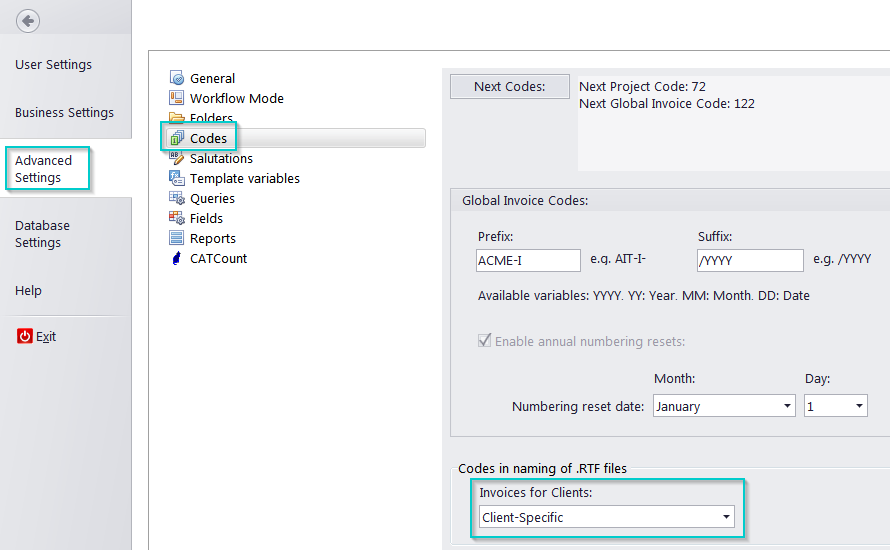The height and width of the screenshot is (550, 890).
Task: Click the CATCount icon
Action: point(177,258)
